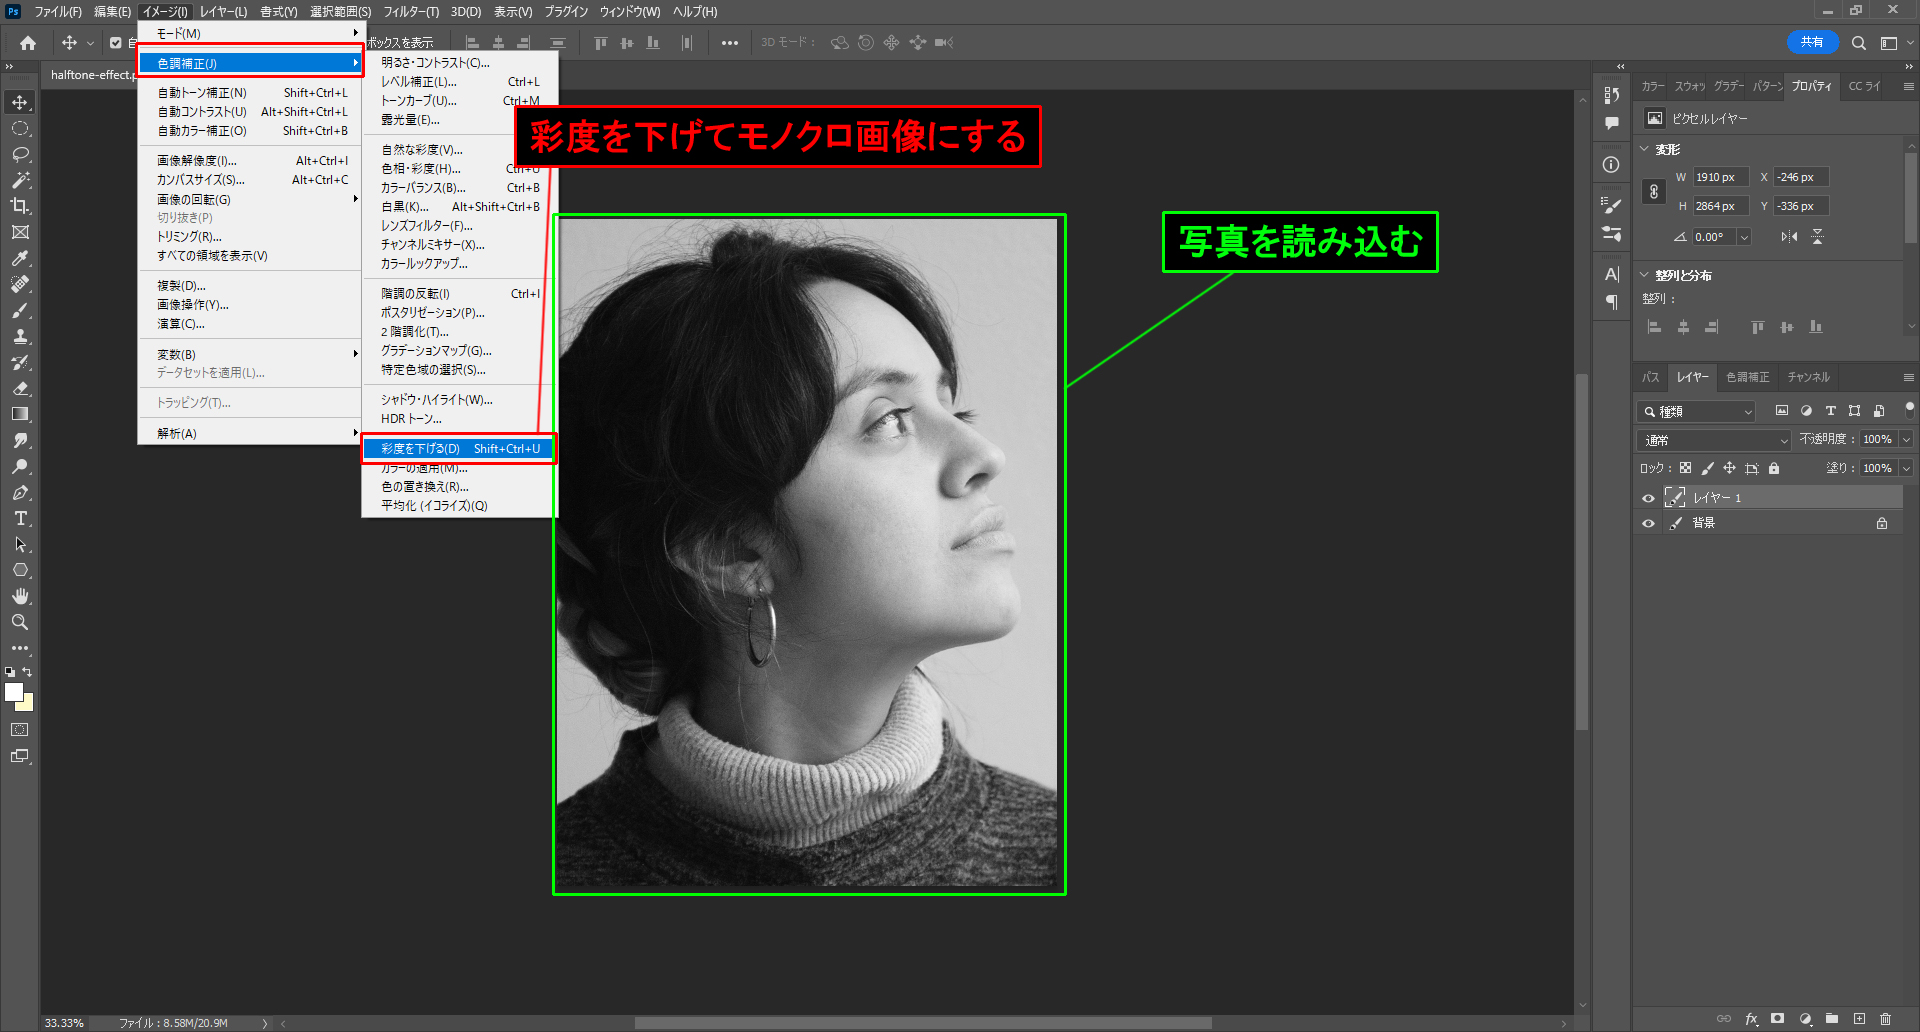Select the Eyedropper tool
Viewport: 1920px width, 1032px height.
tap(20, 258)
